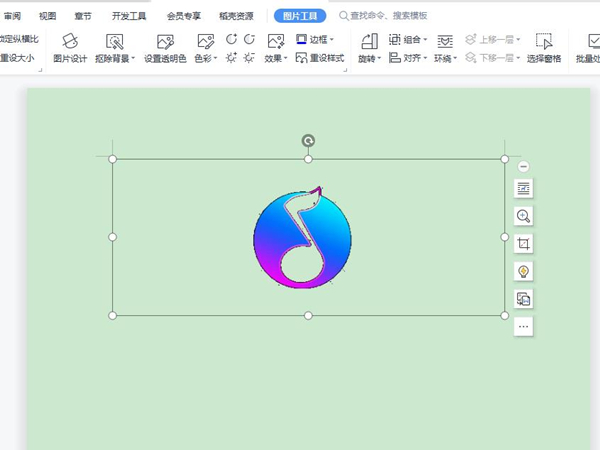Image resolution: width=600 pixels, height=450 pixels.
Task: Collapse floating toolbar with the minus button
Action: tap(524, 166)
